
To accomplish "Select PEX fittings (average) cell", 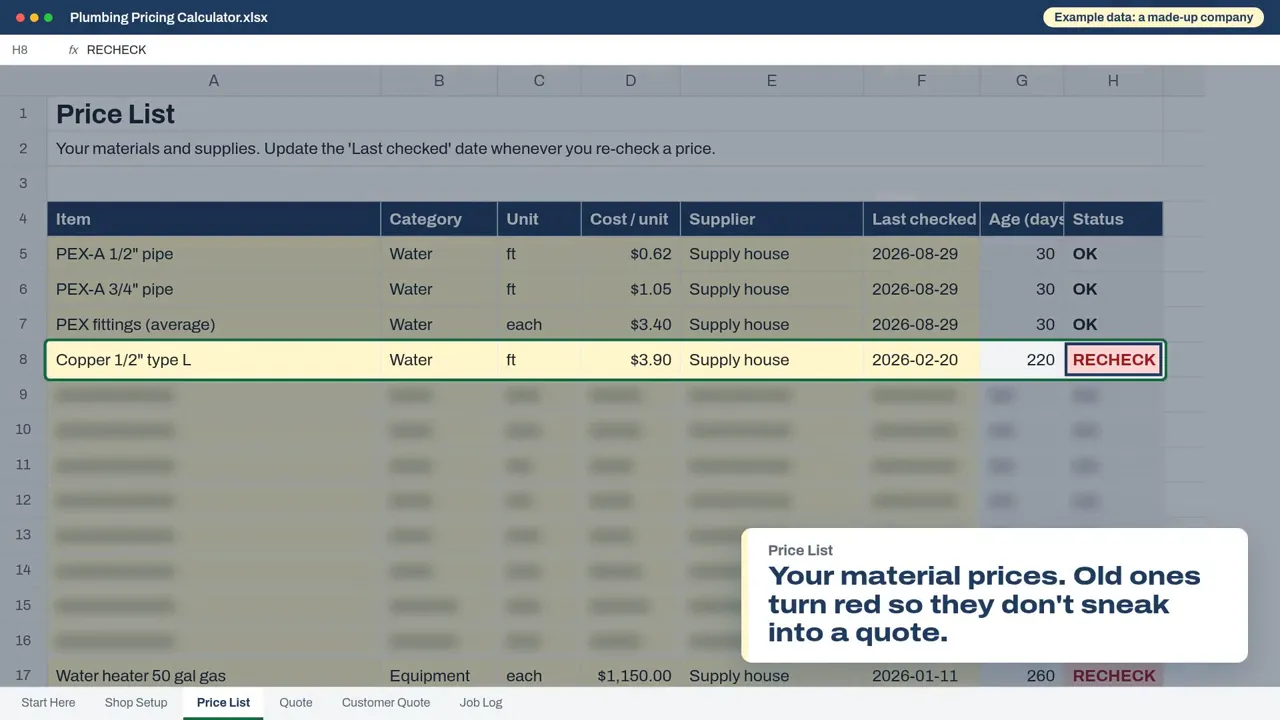I will click(x=214, y=324).
